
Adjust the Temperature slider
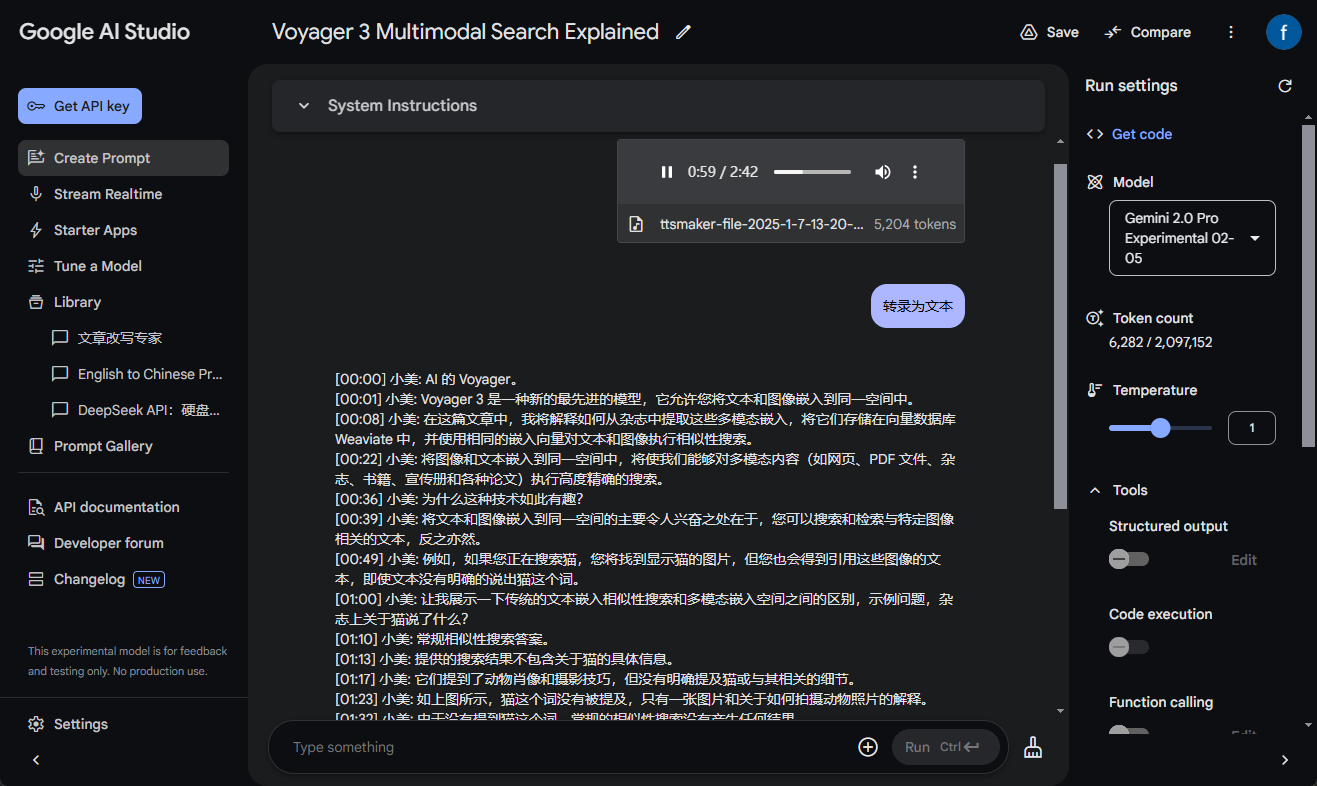(1160, 428)
